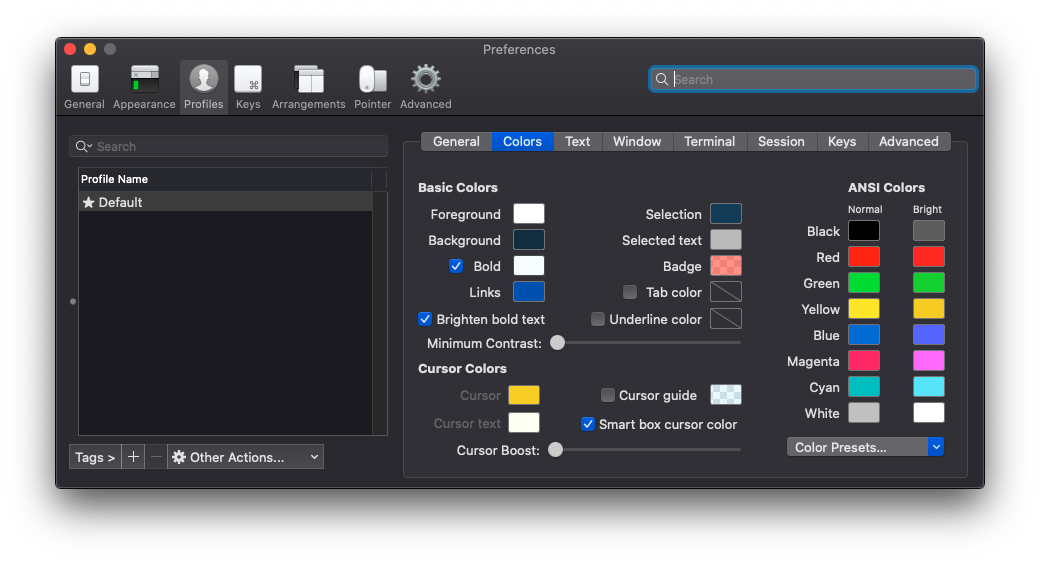The image size is (1040, 562).
Task: Click the magnifier icon in toolbar search
Action: pyautogui.click(x=661, y=80)
